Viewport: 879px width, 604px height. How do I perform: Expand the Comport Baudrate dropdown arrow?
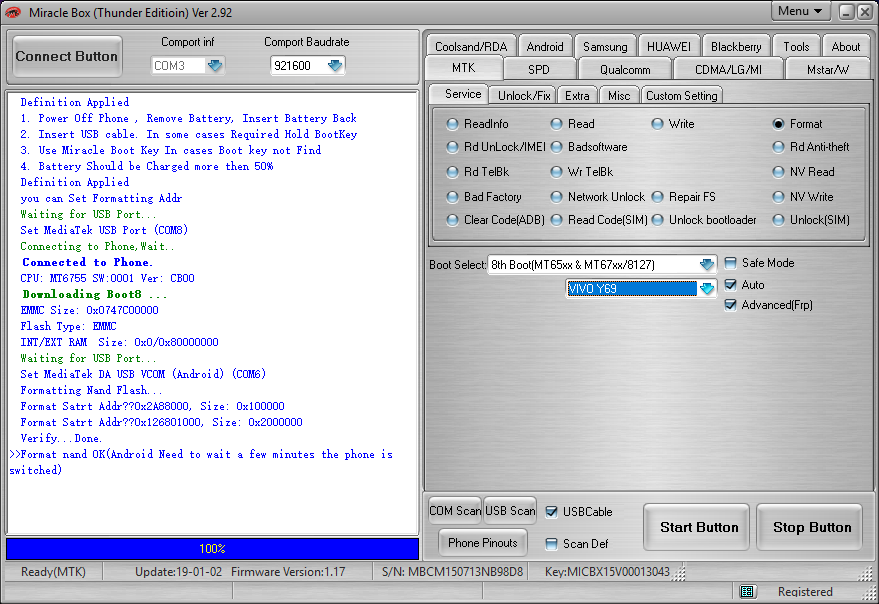click(x=335, y=66)
